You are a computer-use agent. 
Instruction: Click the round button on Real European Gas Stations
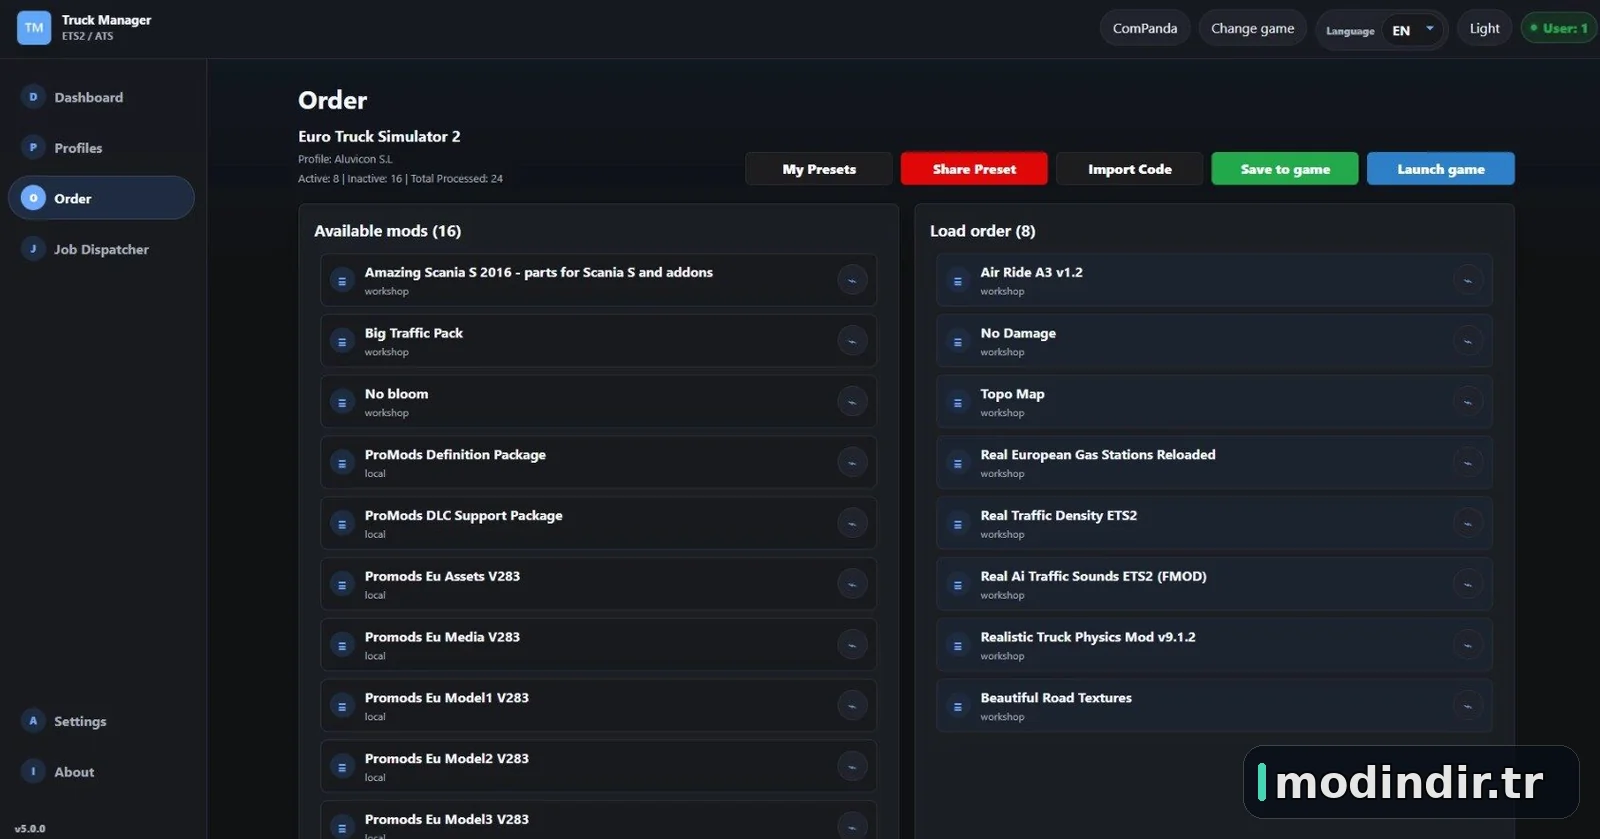(1468, 464)
